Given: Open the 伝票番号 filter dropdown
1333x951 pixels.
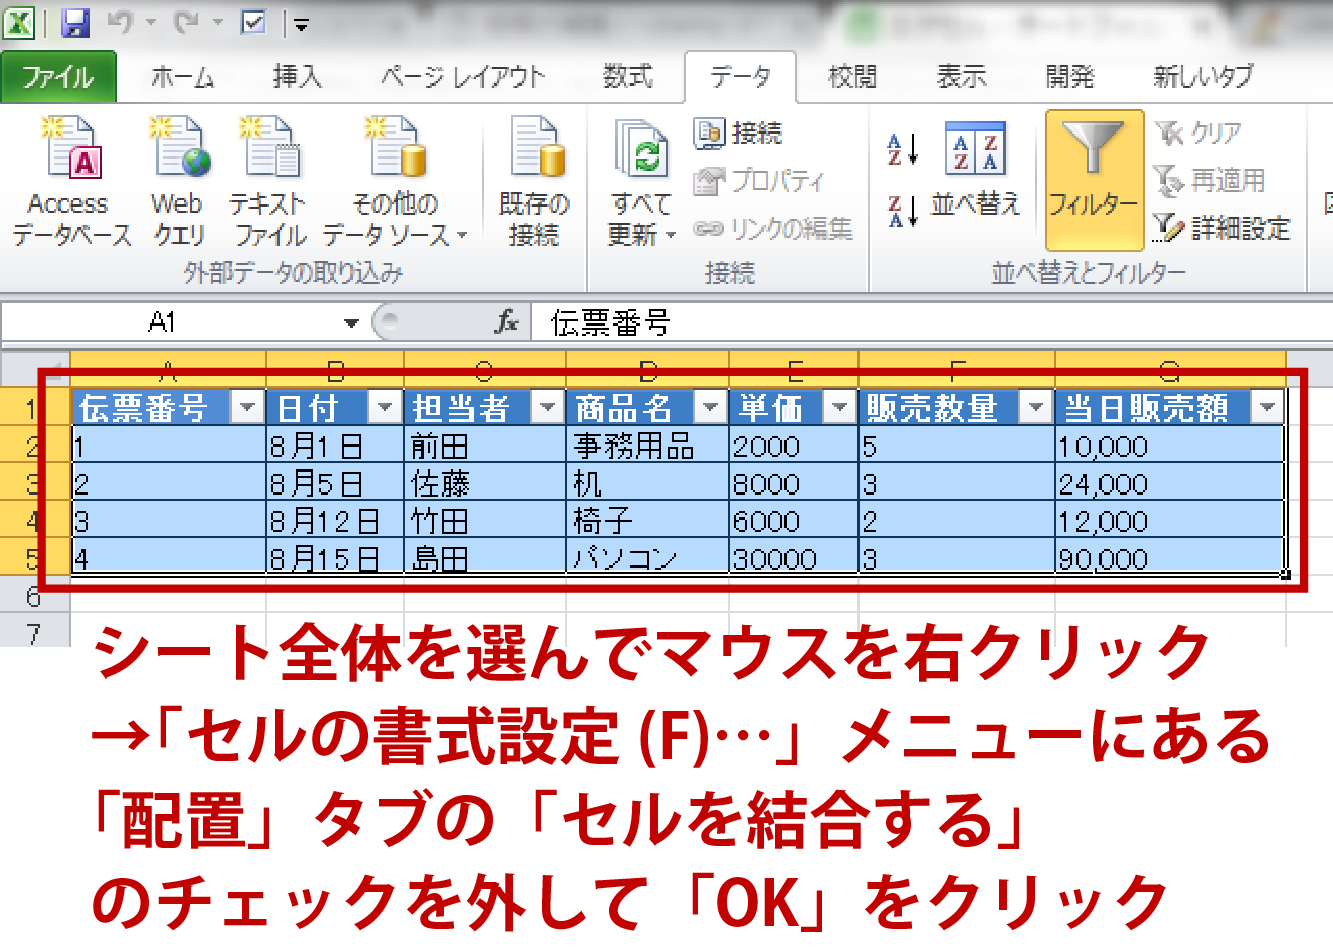Looking at the screenshot, I should tap(247, 407).
